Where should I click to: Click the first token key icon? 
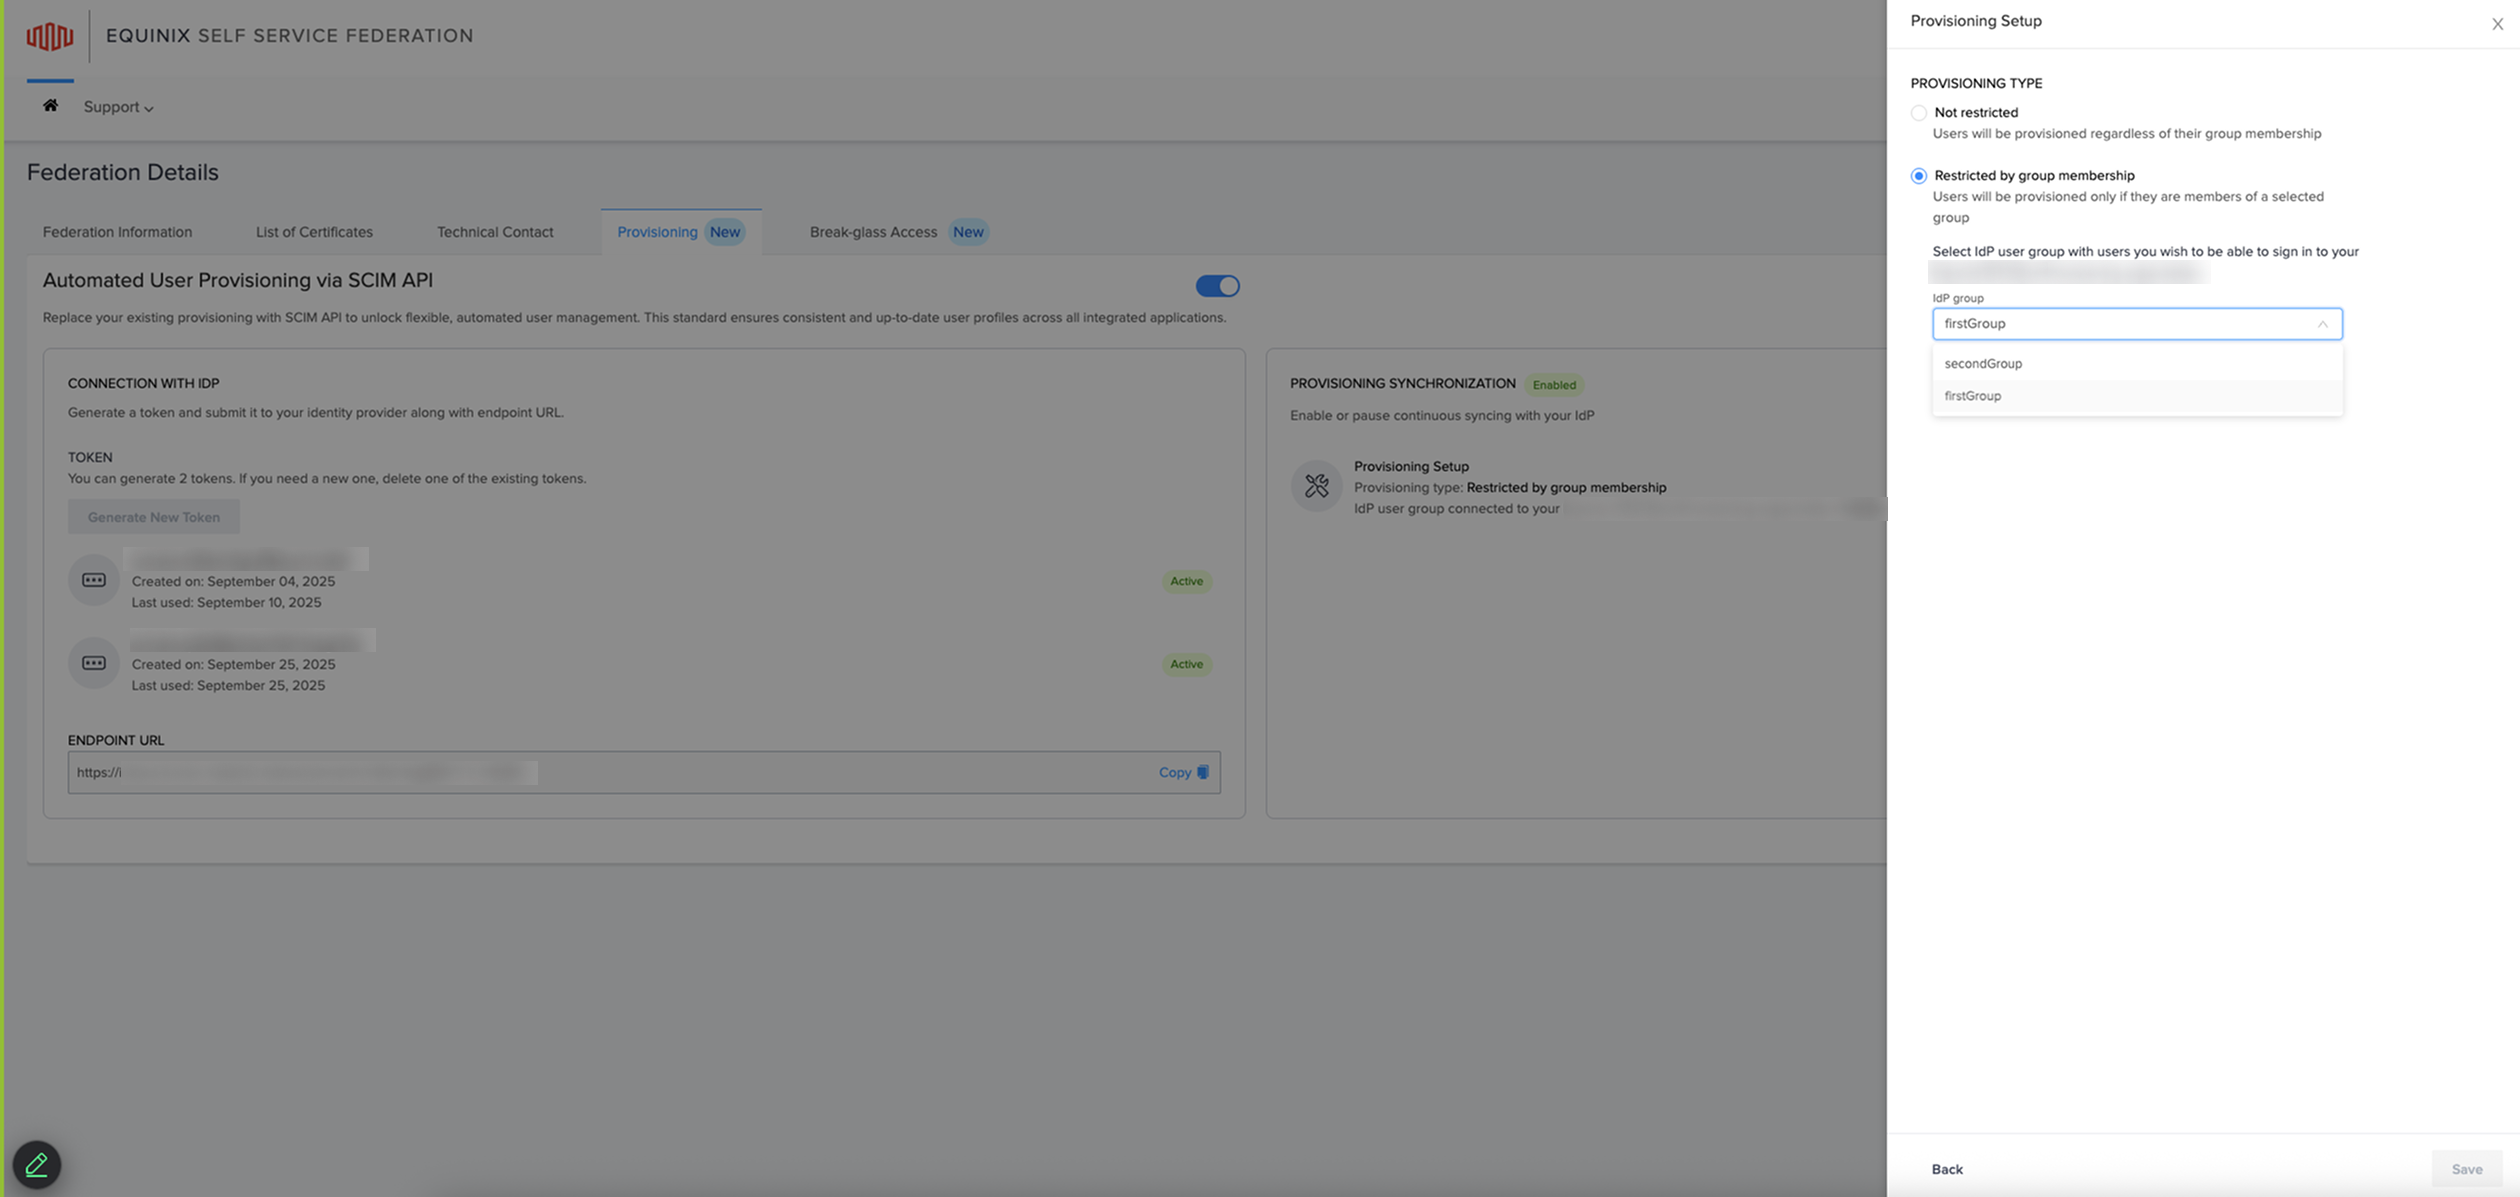pyautogui.click(x=94, y=580)
